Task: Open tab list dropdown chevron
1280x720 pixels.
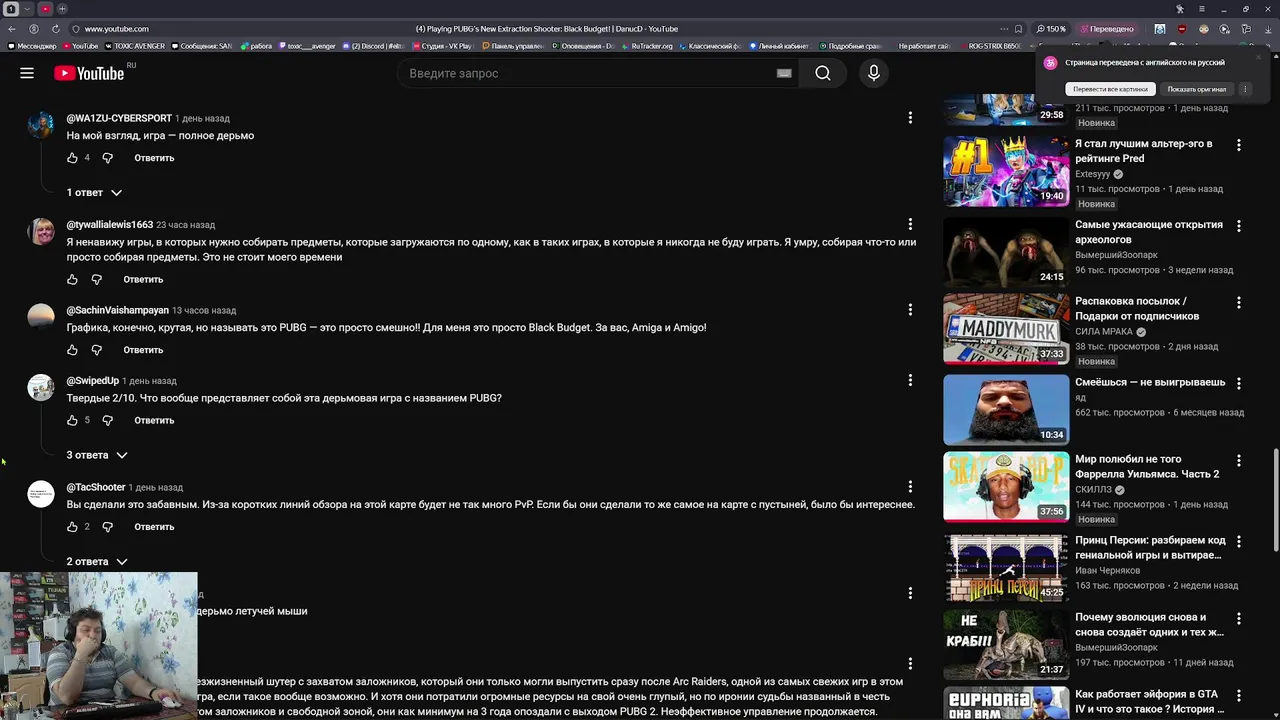Action: point(27,9)
